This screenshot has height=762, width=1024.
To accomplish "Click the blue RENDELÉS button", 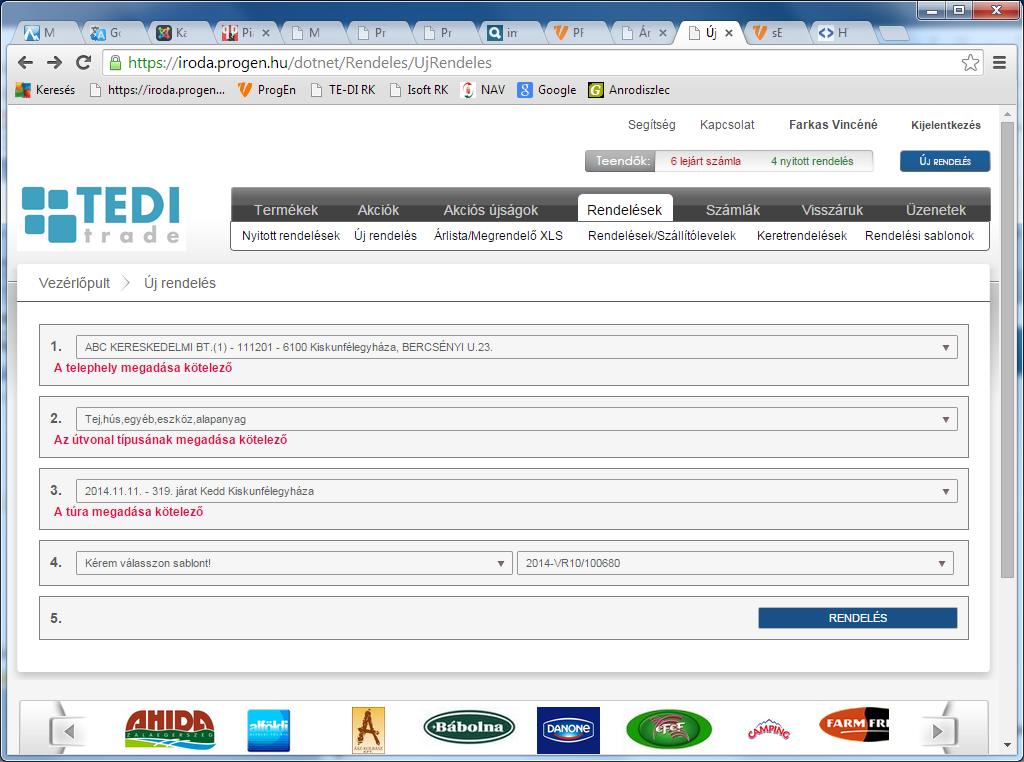I will pos(857,618).
